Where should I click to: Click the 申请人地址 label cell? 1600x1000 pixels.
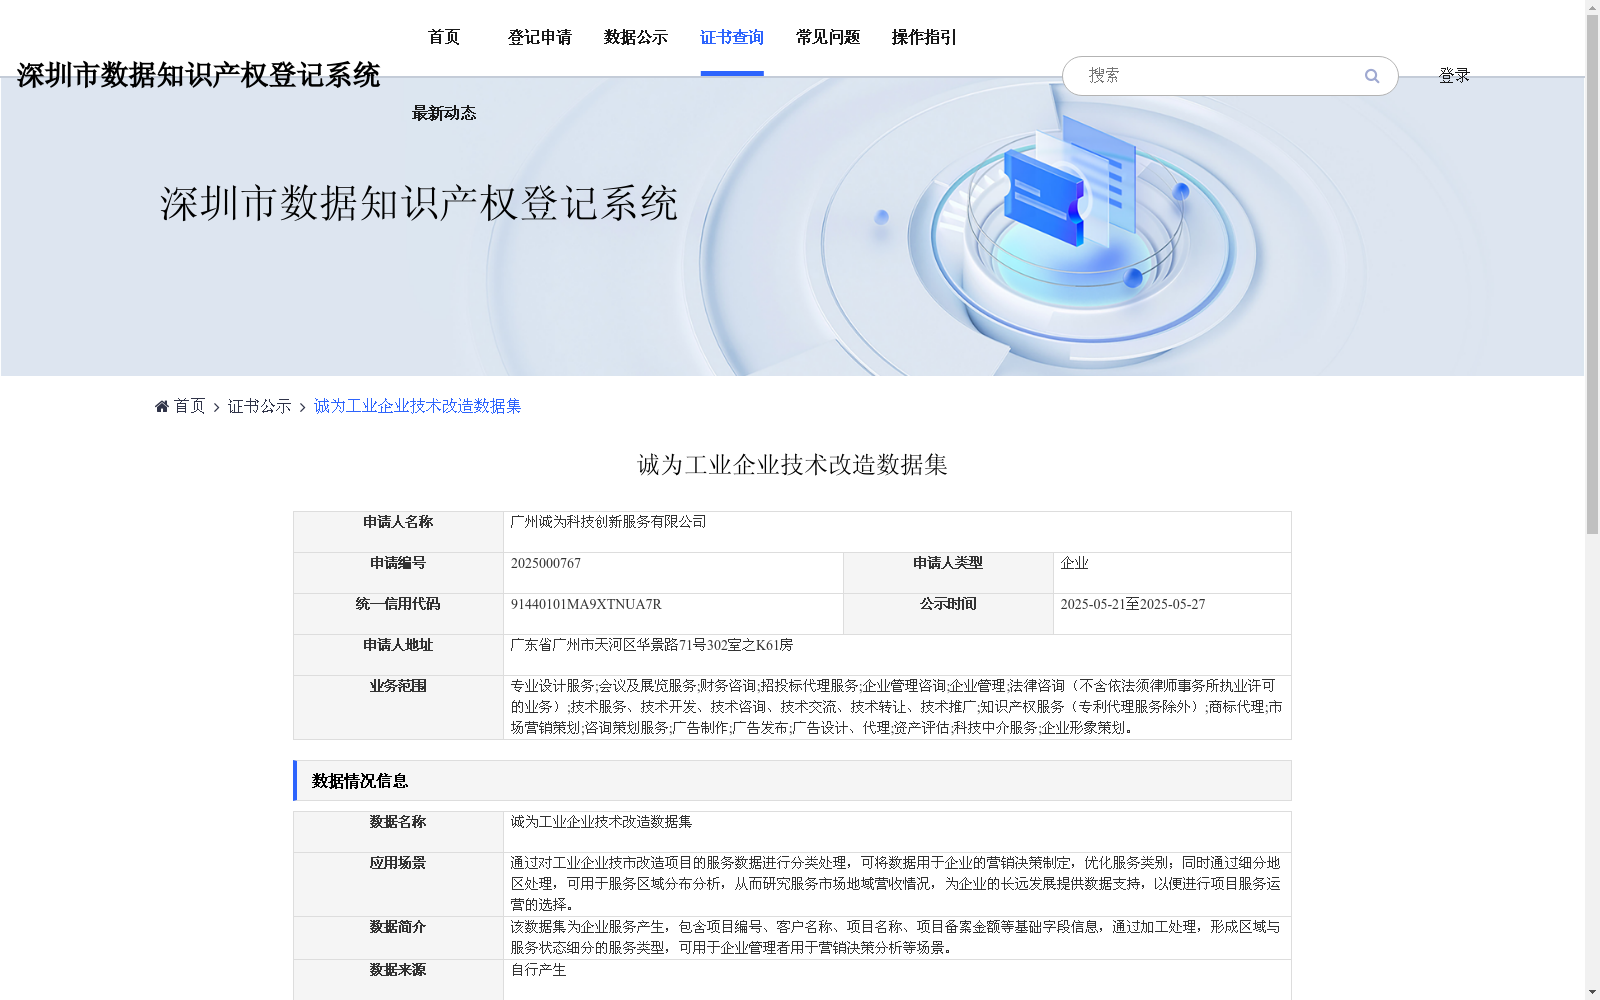point(398,655)
